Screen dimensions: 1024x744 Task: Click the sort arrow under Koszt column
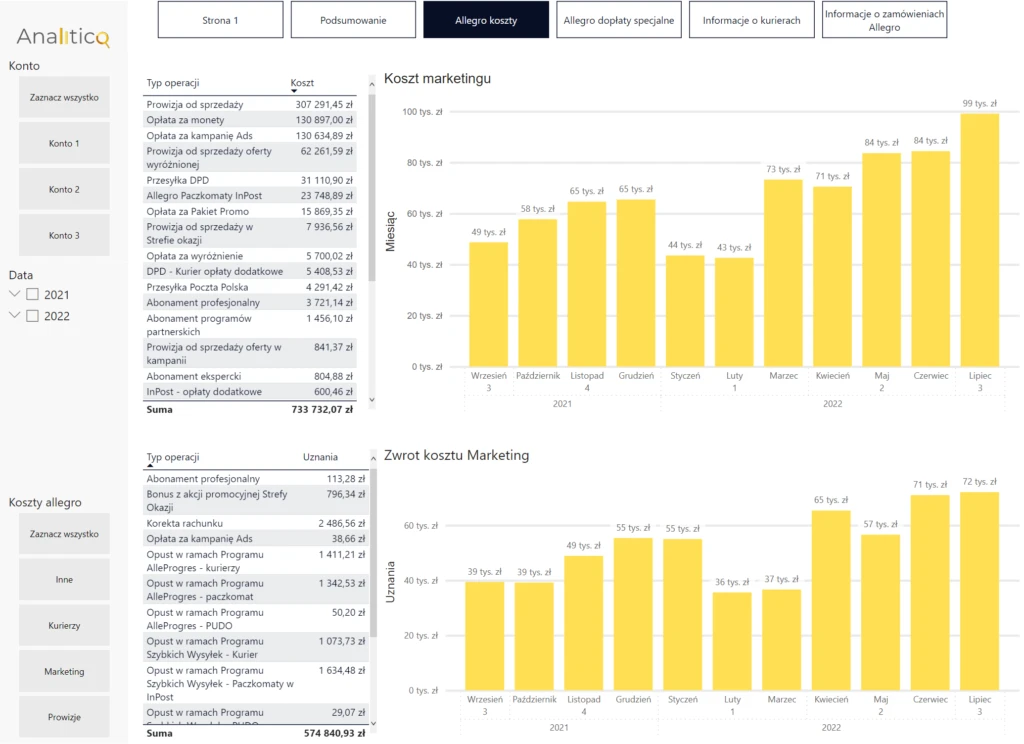(x=294, y=91)
